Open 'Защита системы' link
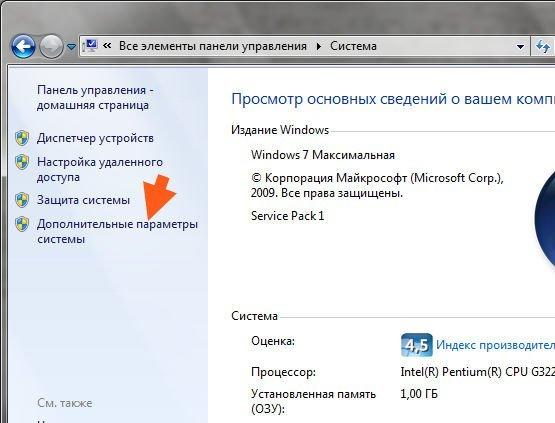 tap(83, 200)
